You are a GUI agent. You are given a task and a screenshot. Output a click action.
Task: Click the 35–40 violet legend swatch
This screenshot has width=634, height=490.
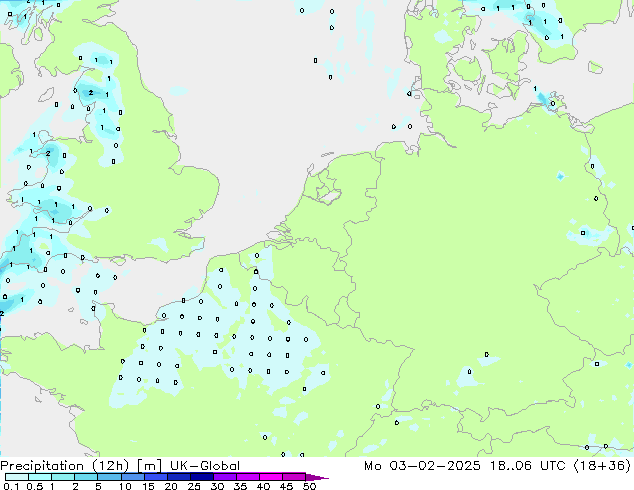248,477
